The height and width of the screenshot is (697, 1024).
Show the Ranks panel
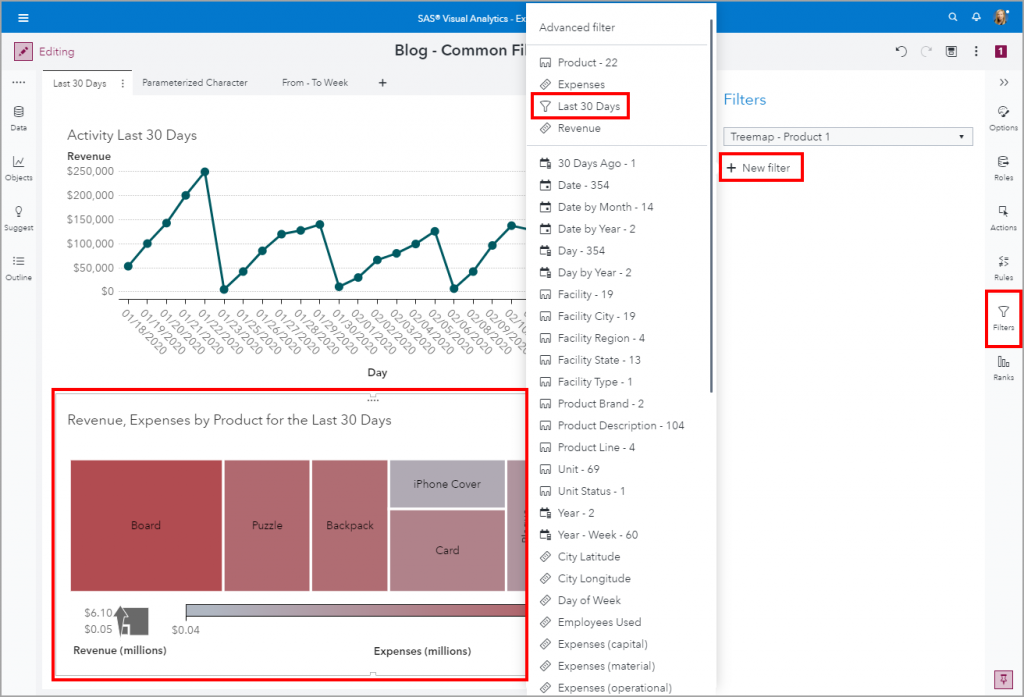[x=1003, y=370]
